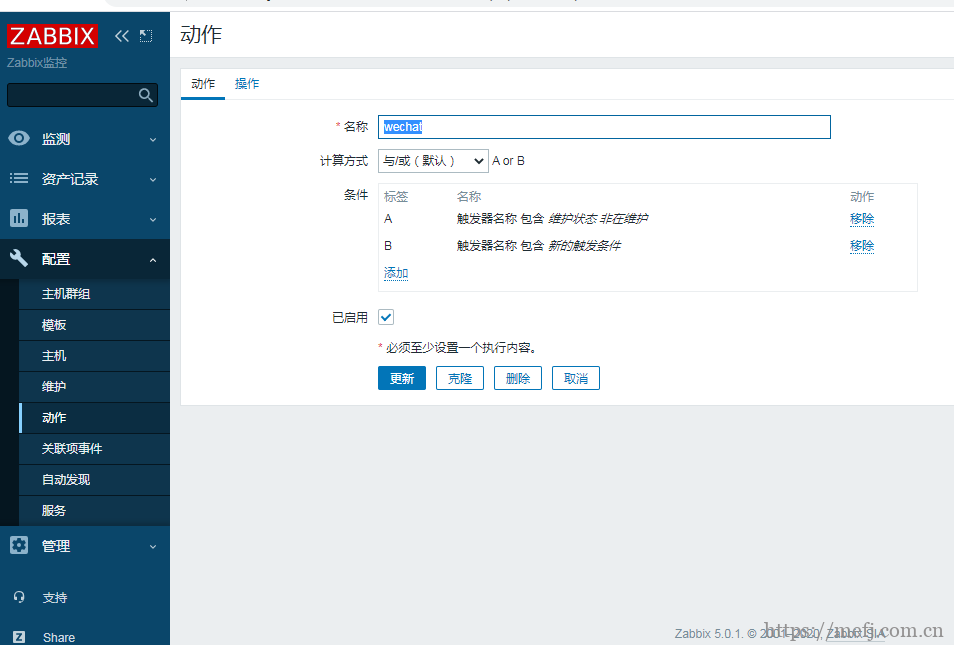Image resolution: width=954 pixels, height=645 pixels.
Task: Click the search magnifier icon
Action: [x=146, y=95]
